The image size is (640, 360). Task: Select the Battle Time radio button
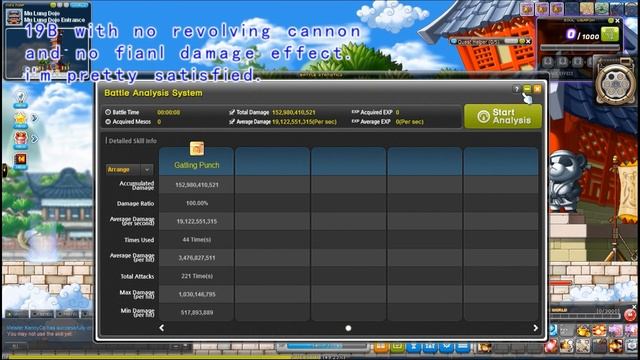tap(108, 112)
